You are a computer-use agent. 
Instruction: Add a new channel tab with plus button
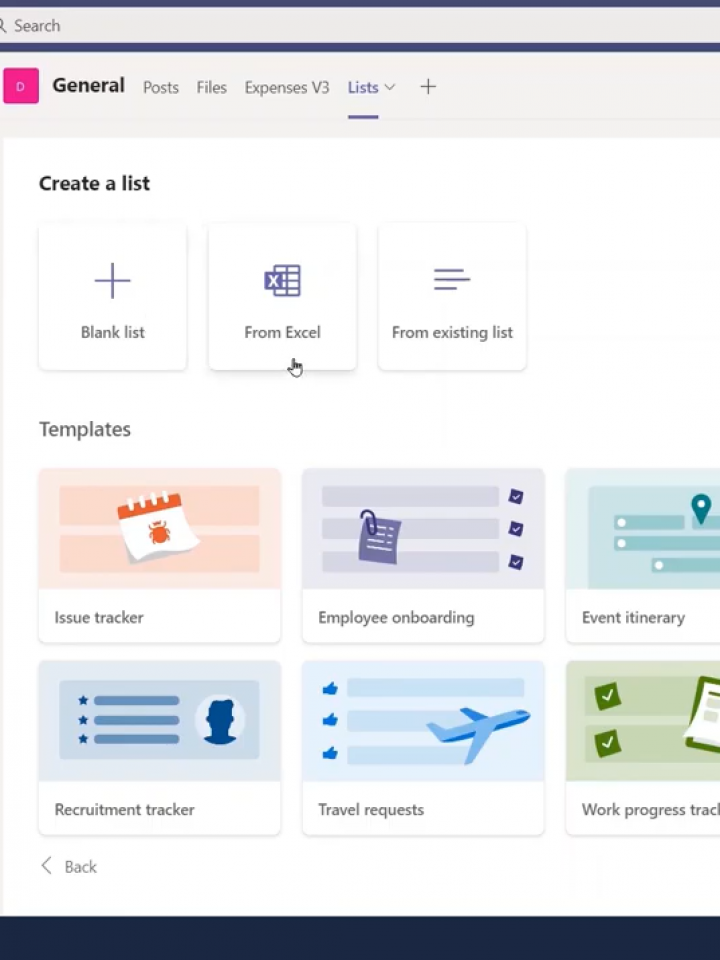427,87
